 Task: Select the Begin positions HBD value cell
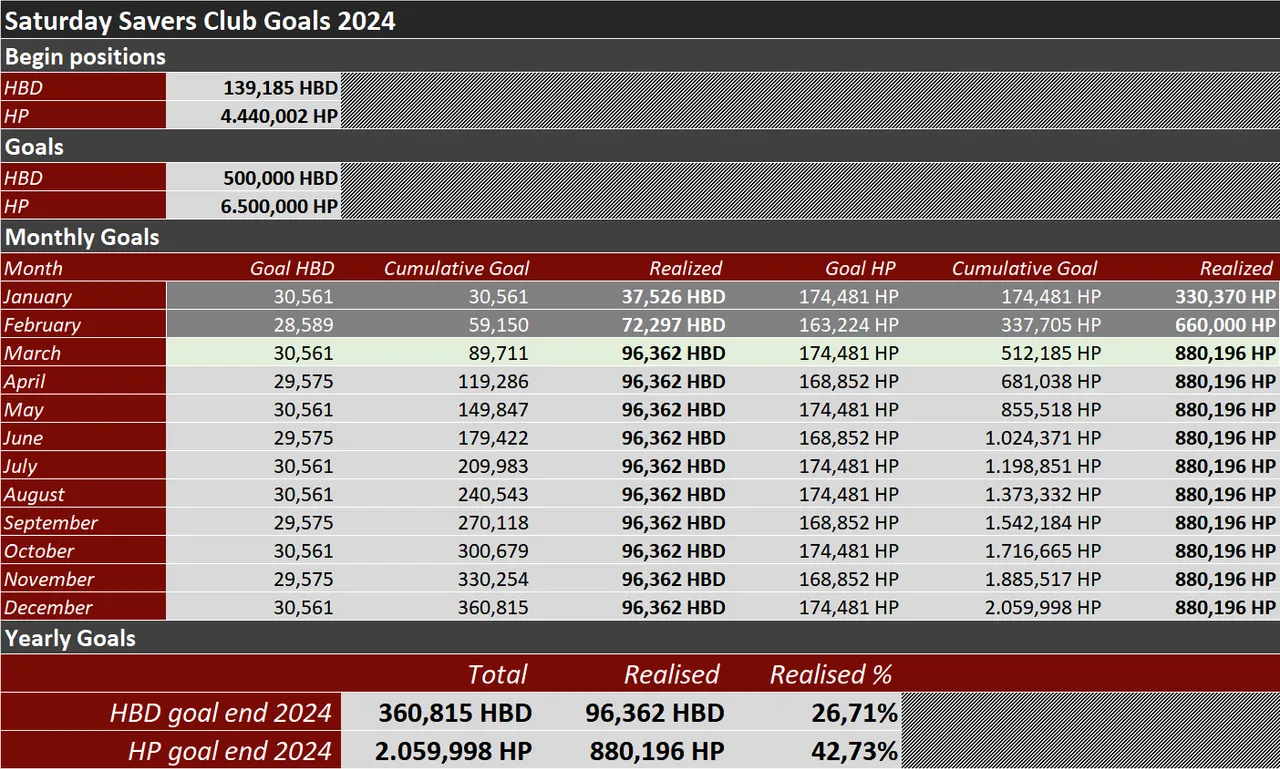pos(254,87)
